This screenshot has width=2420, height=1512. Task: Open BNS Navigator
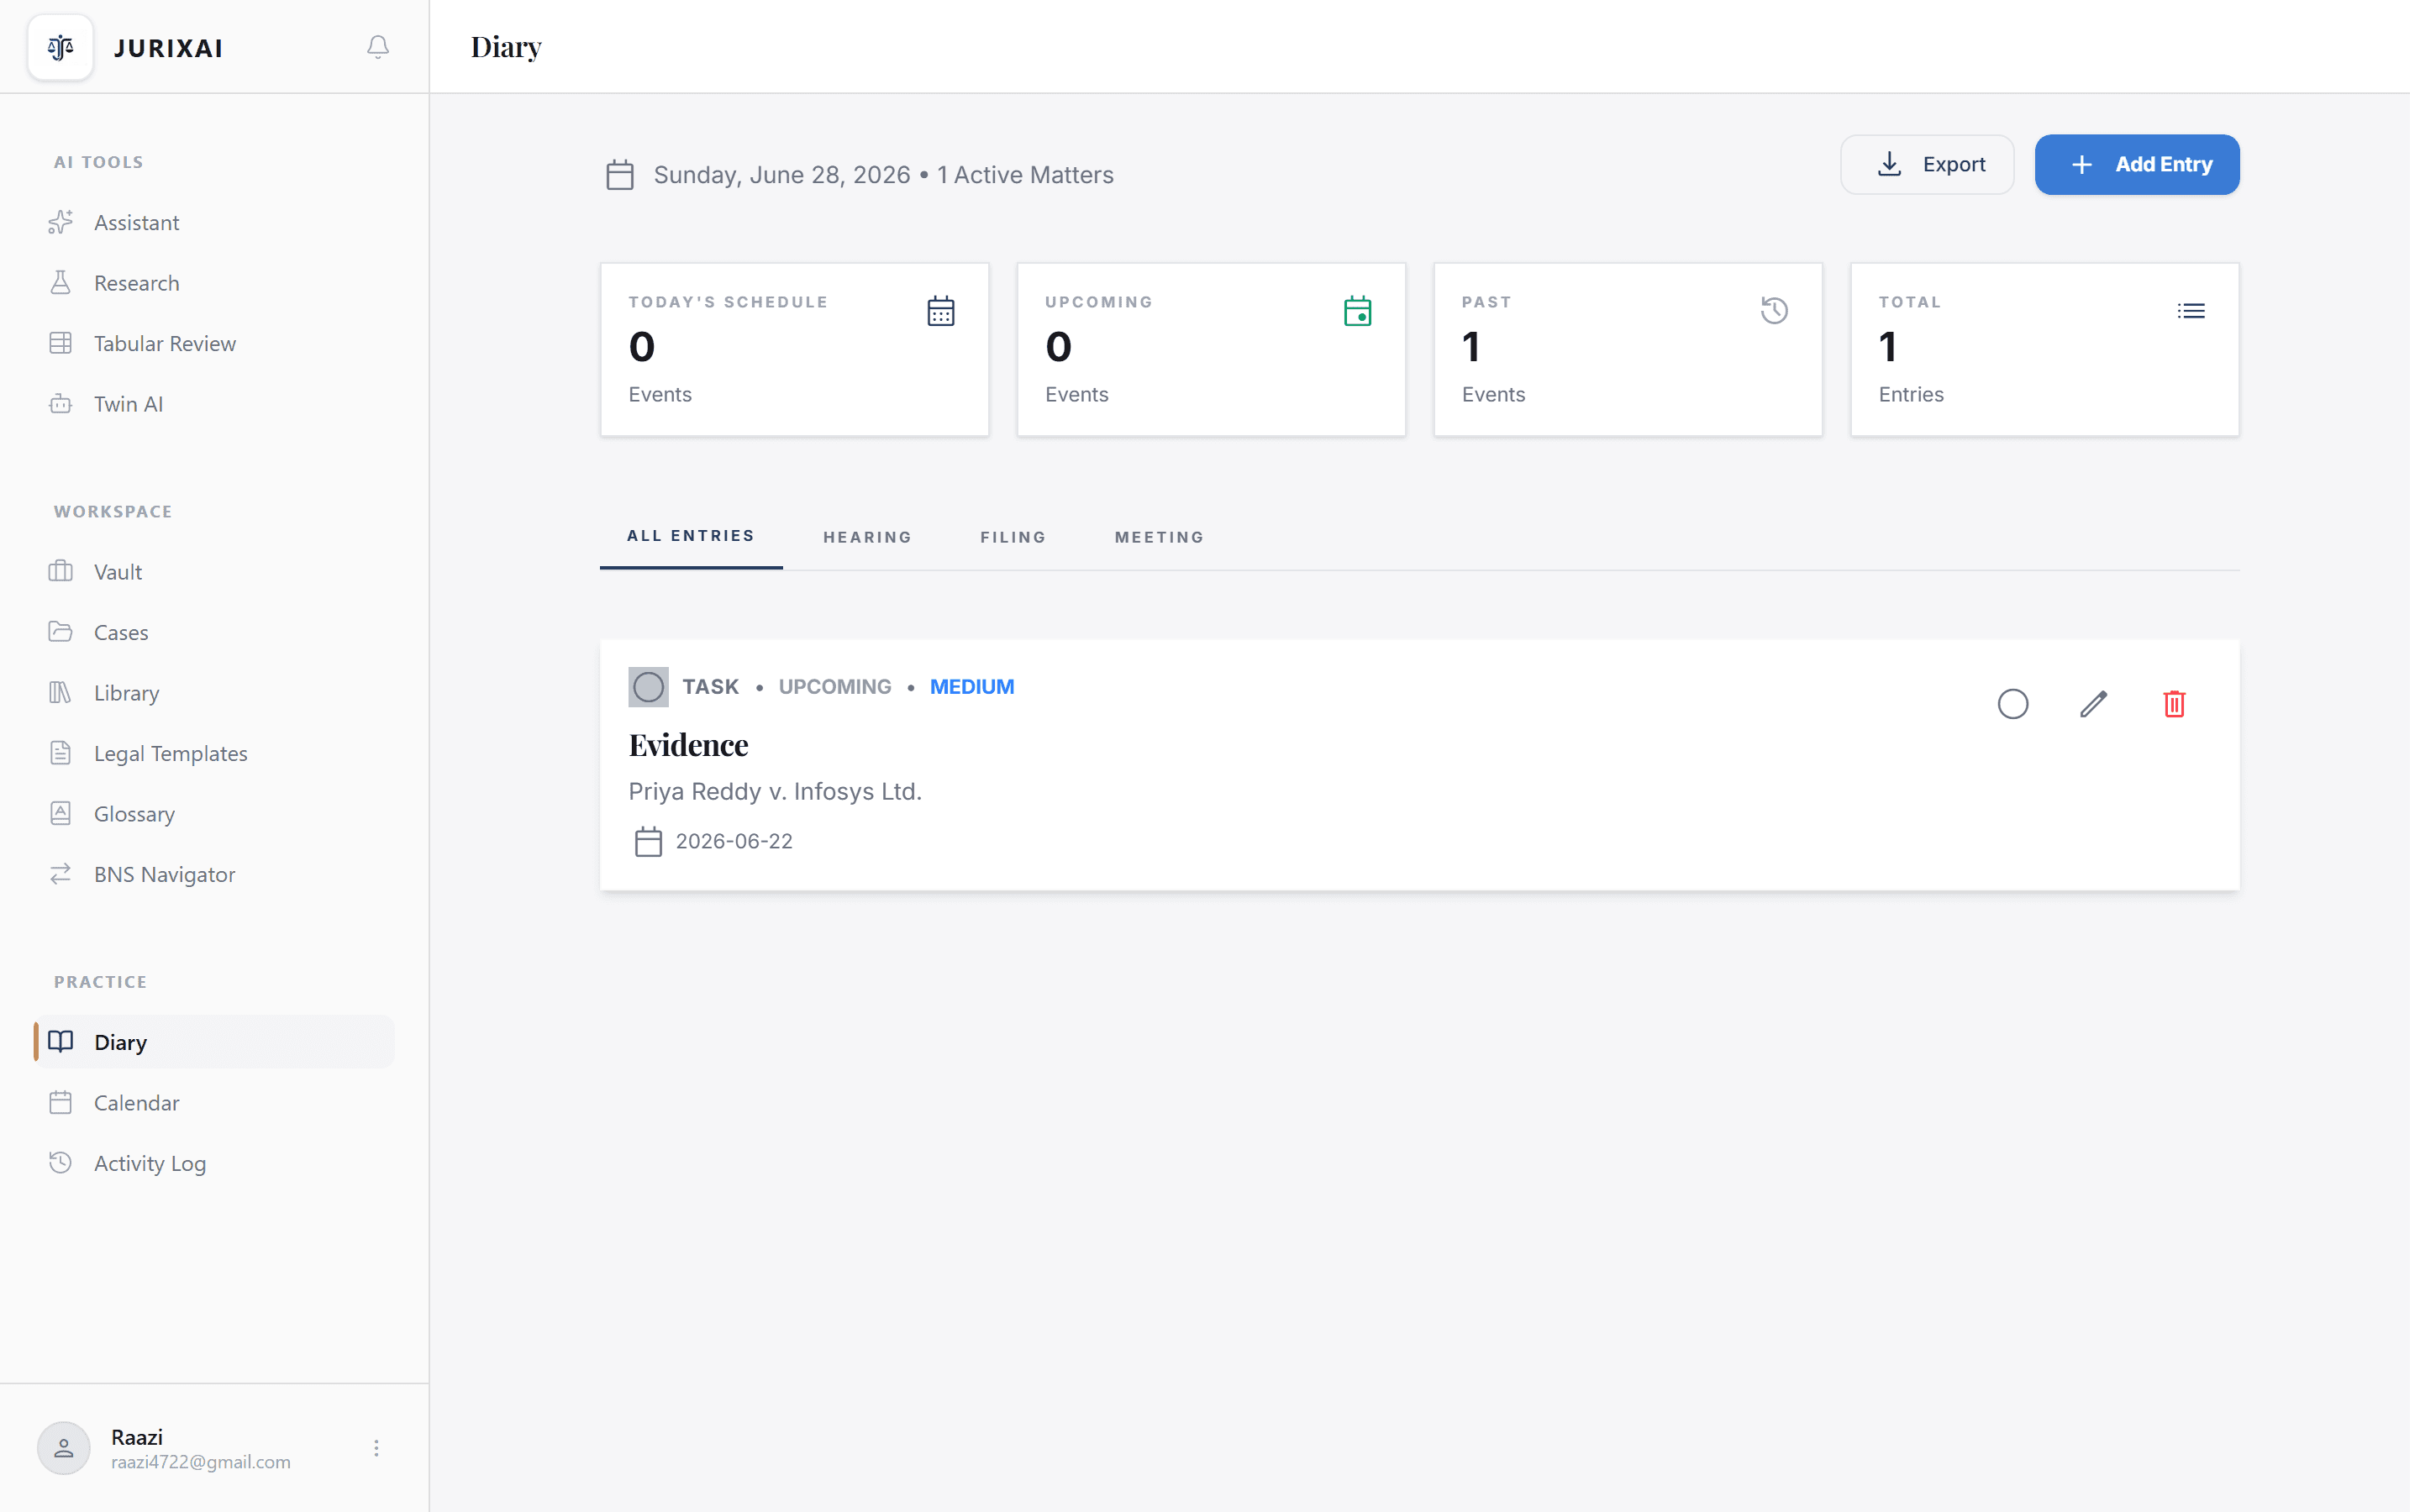214,874
